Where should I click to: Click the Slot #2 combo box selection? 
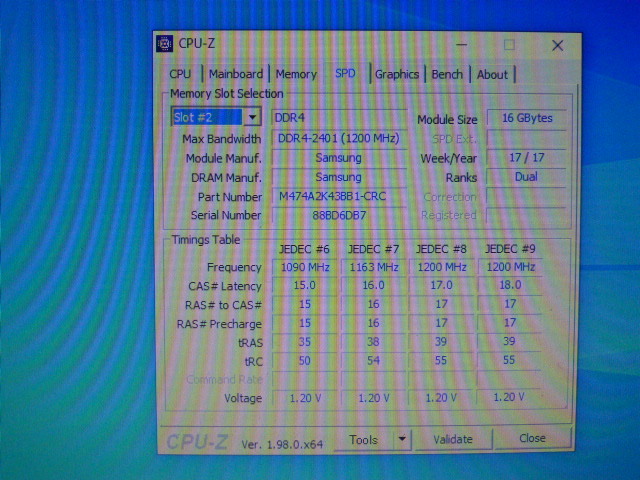coord(207,118)
